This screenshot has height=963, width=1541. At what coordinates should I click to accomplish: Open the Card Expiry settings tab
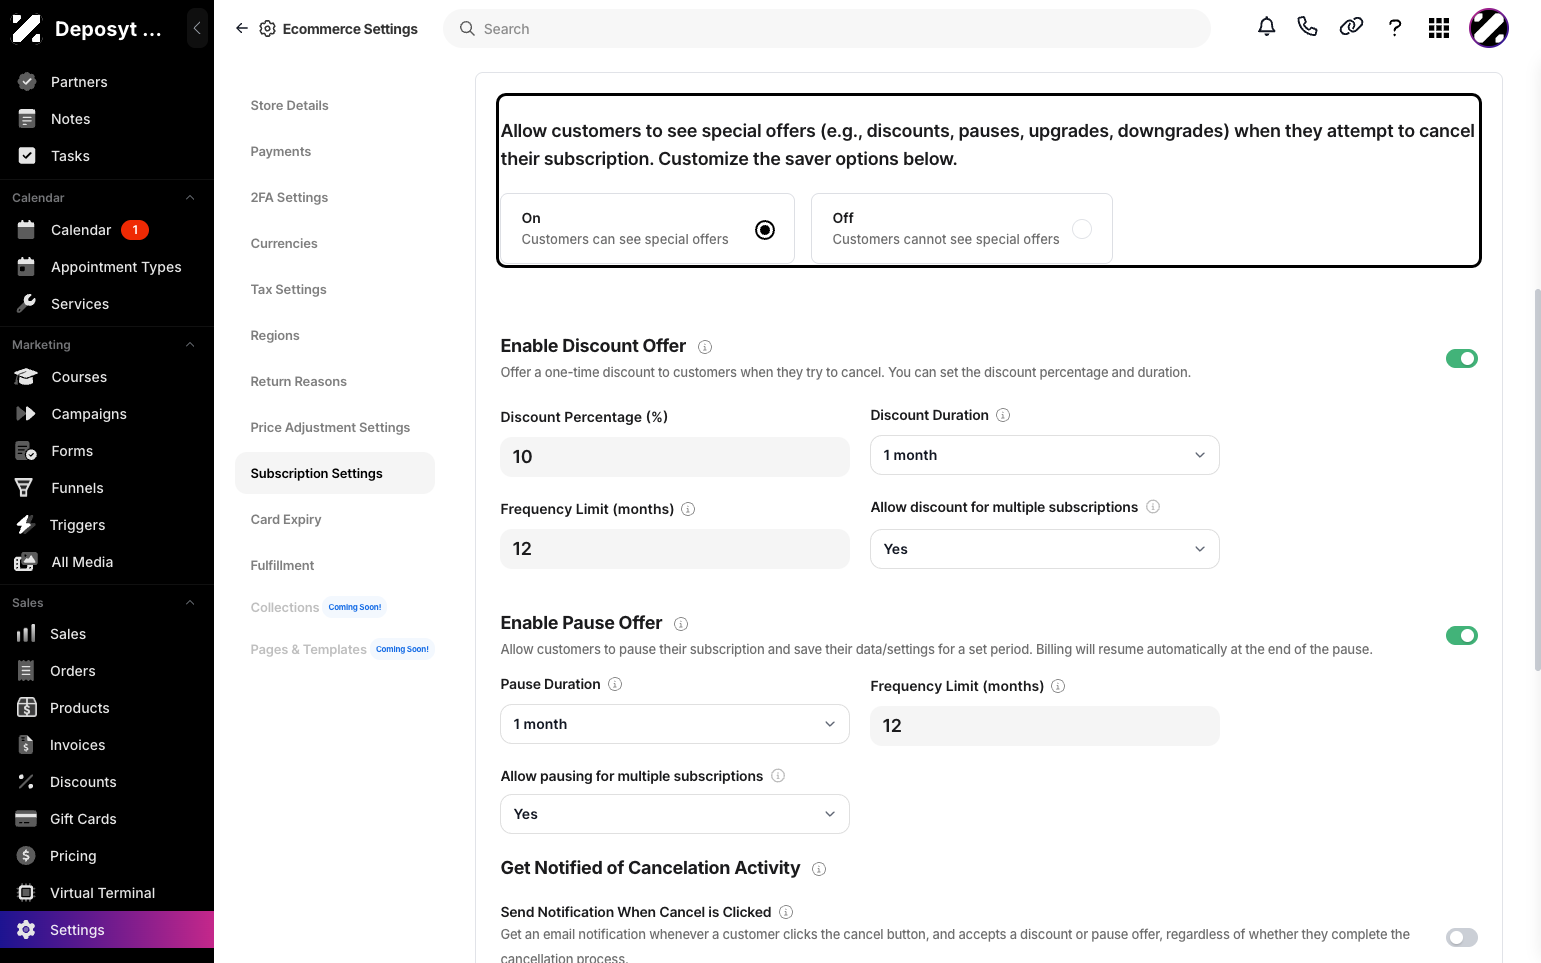click(286, 519)
